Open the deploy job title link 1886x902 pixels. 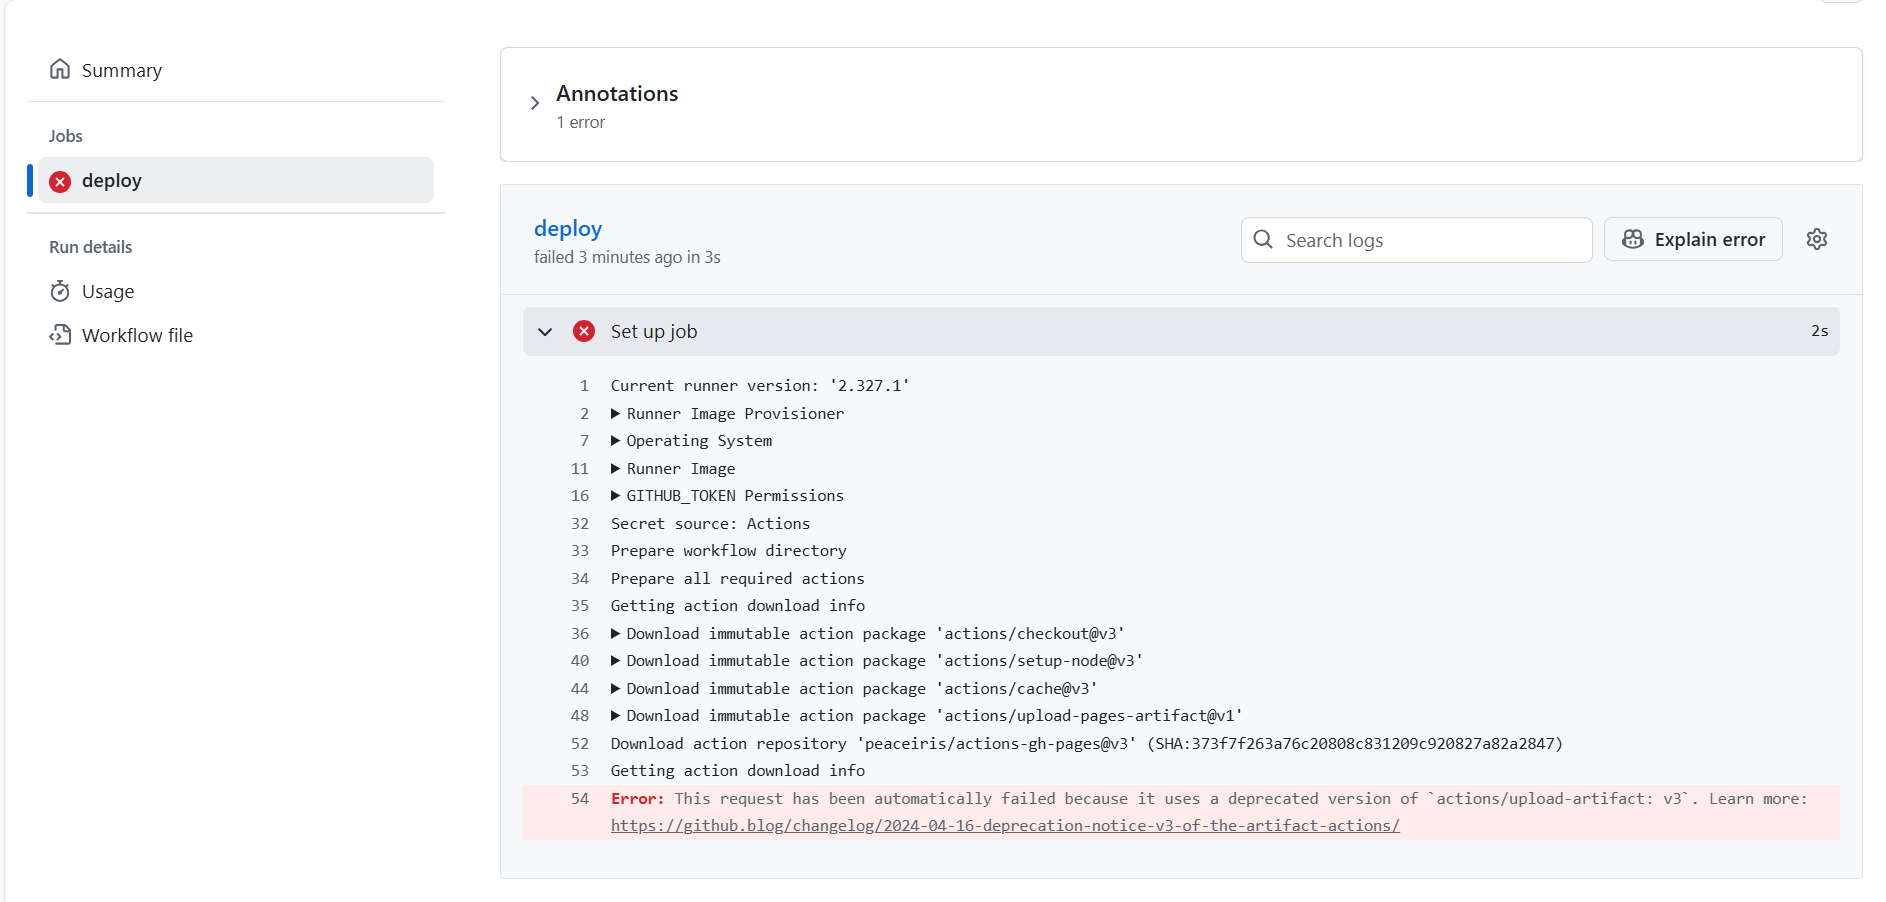pos(568,229)
